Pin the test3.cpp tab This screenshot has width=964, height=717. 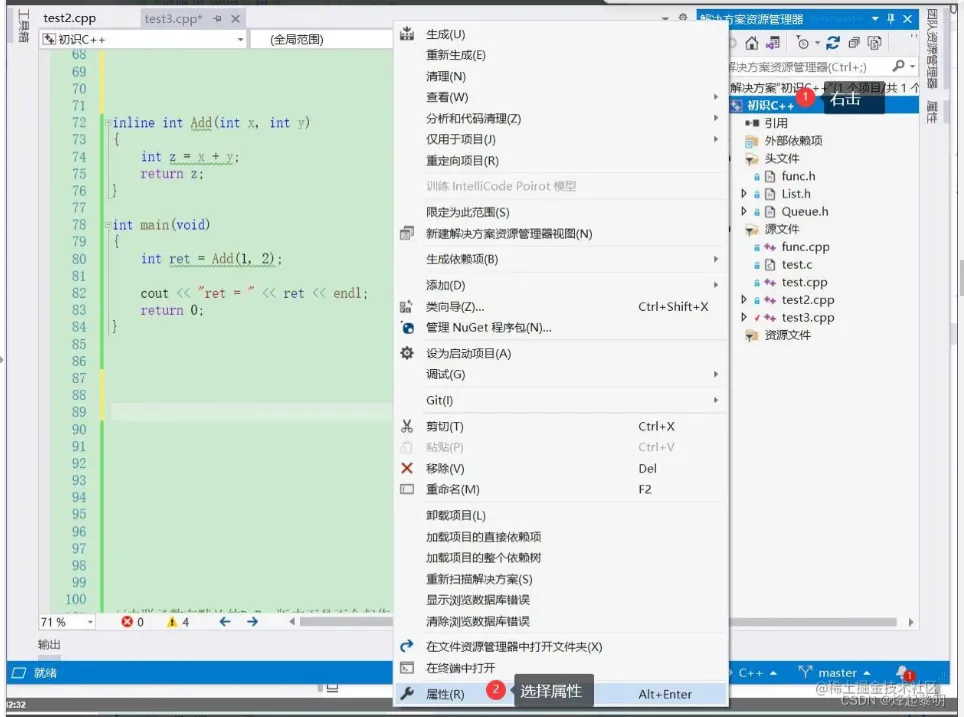[x=217, y=19]
